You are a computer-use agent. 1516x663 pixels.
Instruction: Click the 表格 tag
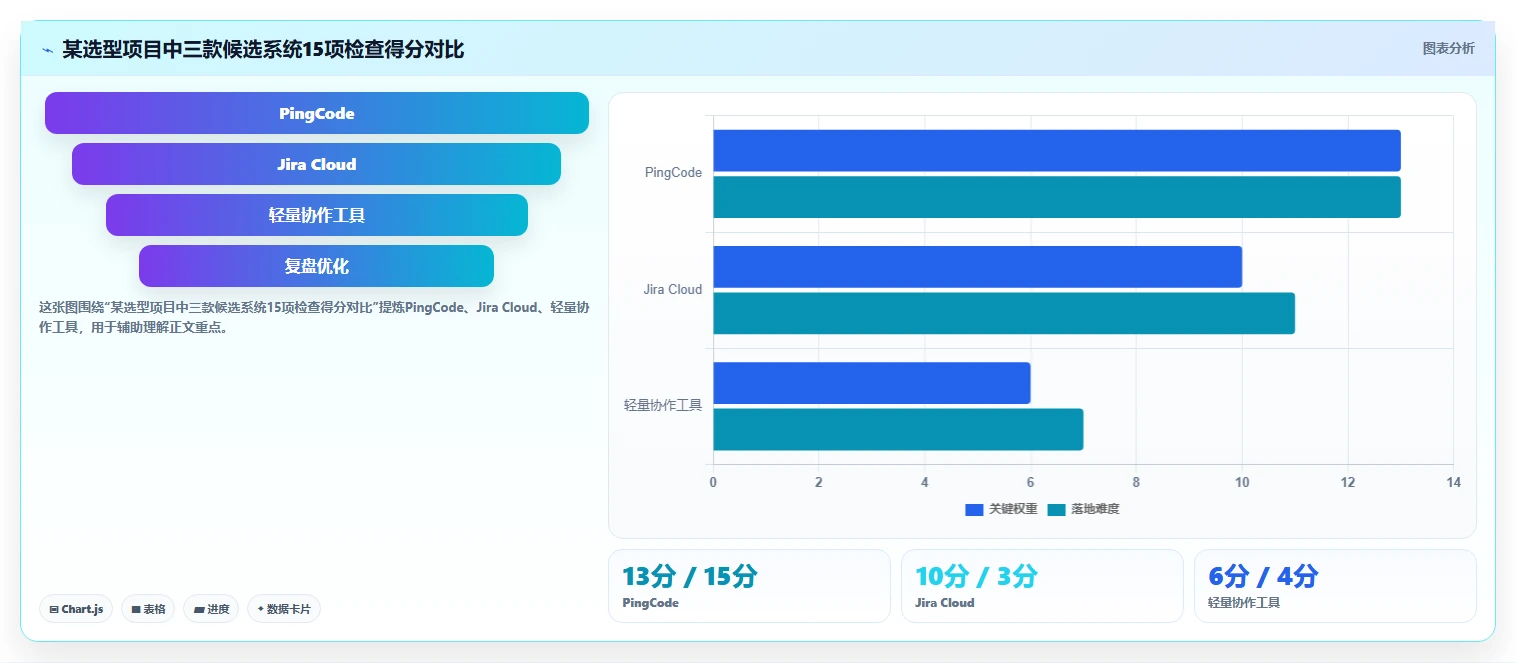tap(148, 609)
